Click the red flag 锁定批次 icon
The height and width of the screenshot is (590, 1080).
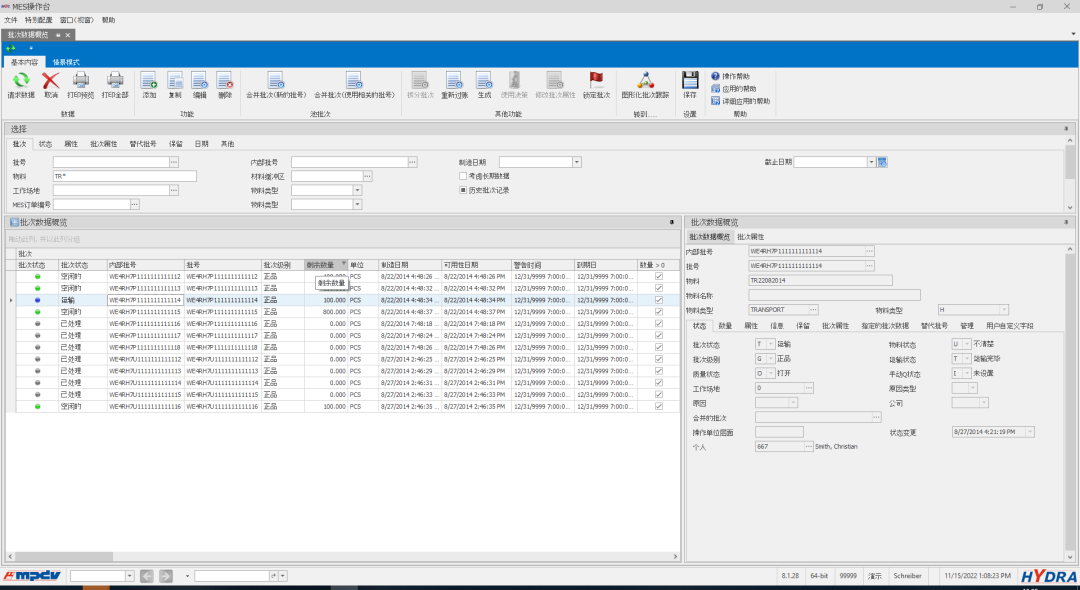point(596,80)
